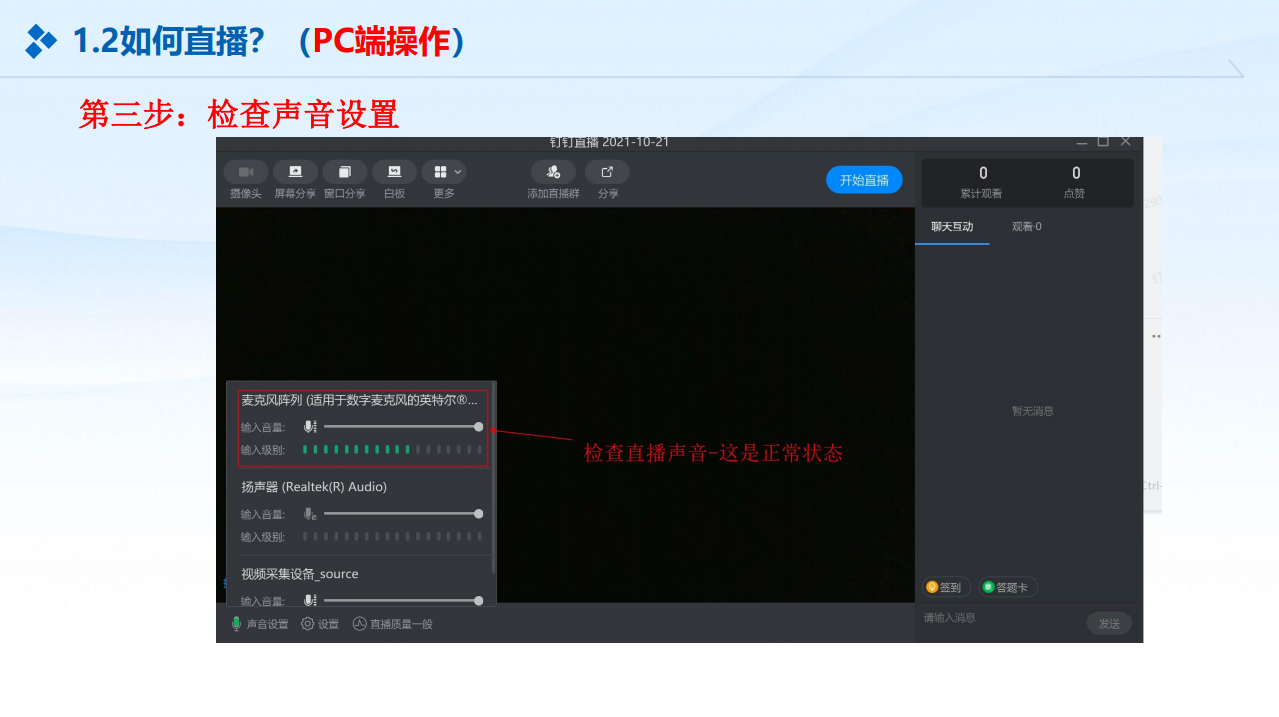
Task: Click the 签到 check-in button
Action: (x=945, y=587)
